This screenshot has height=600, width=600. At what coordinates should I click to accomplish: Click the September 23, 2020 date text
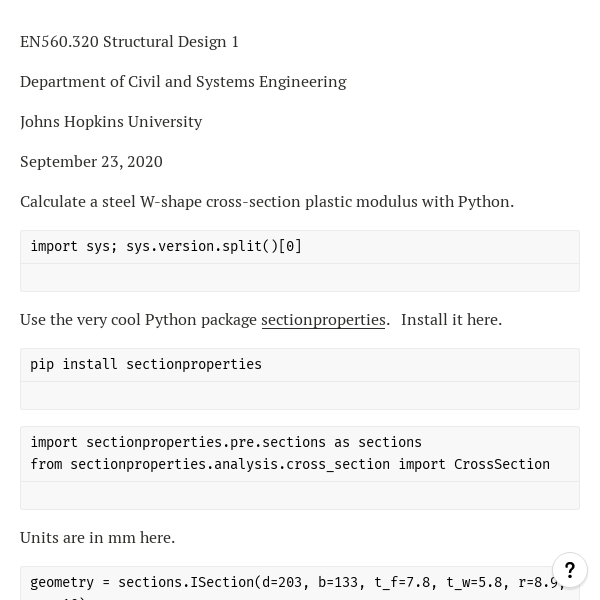(x=91, y=162)
